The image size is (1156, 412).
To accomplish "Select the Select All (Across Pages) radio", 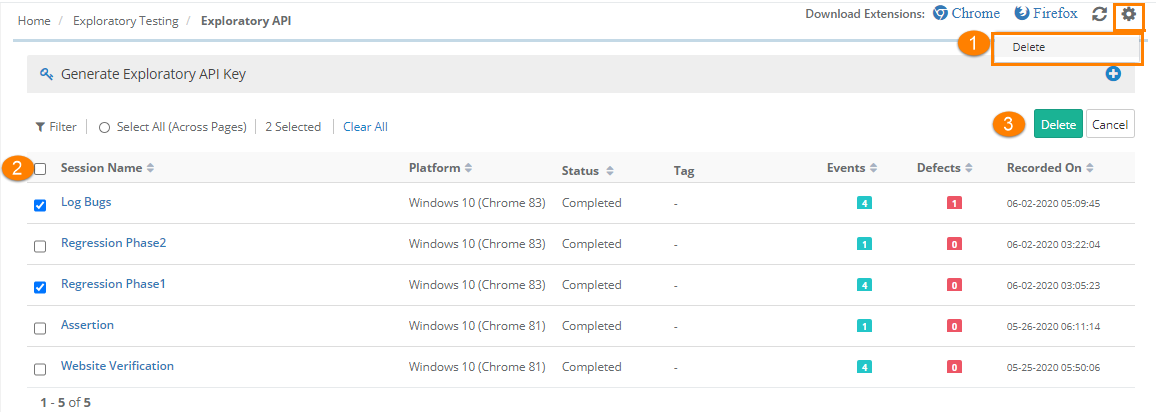I will click(104, 127).
